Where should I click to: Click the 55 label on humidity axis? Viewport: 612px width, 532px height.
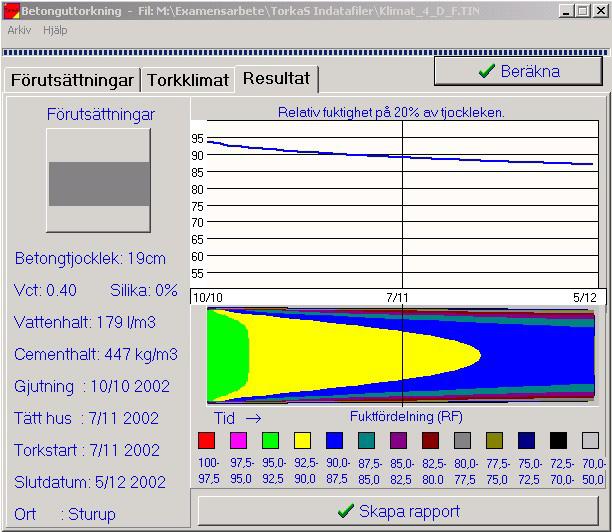click(x=197, y=274)
